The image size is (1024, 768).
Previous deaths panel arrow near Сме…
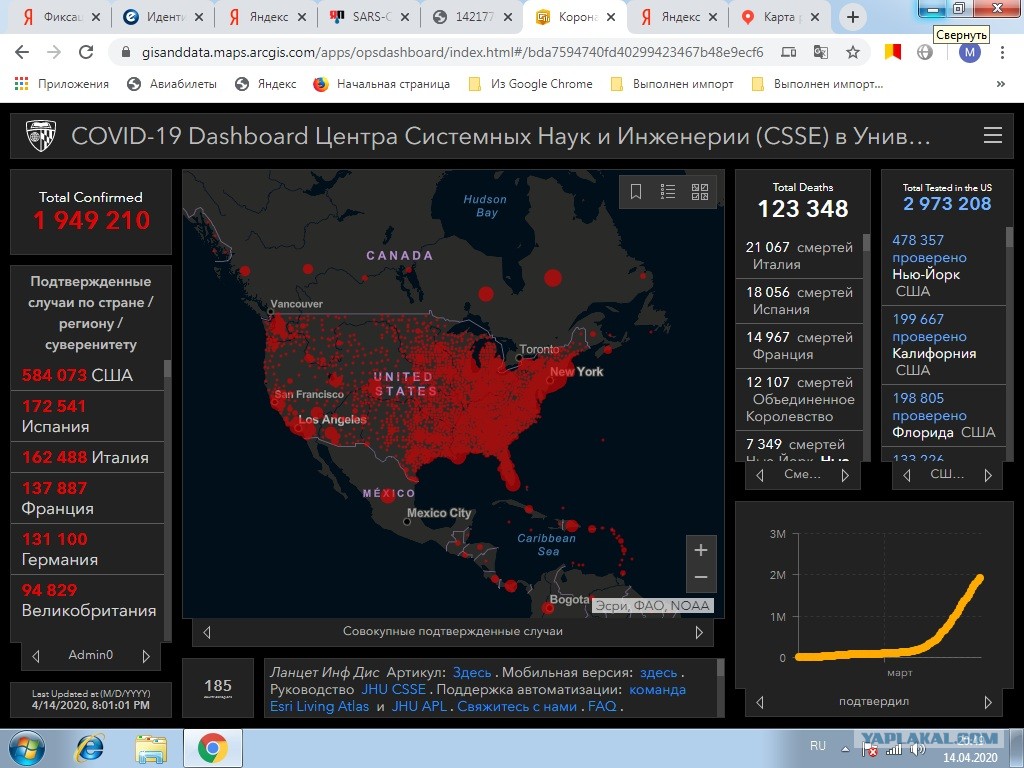[760, 475]
